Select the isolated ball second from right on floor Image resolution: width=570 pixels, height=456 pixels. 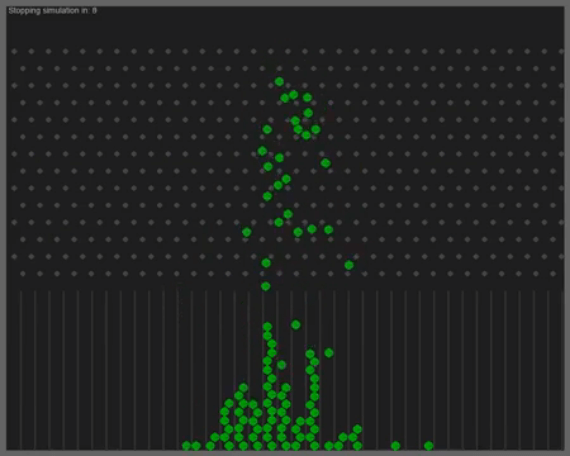396,445
